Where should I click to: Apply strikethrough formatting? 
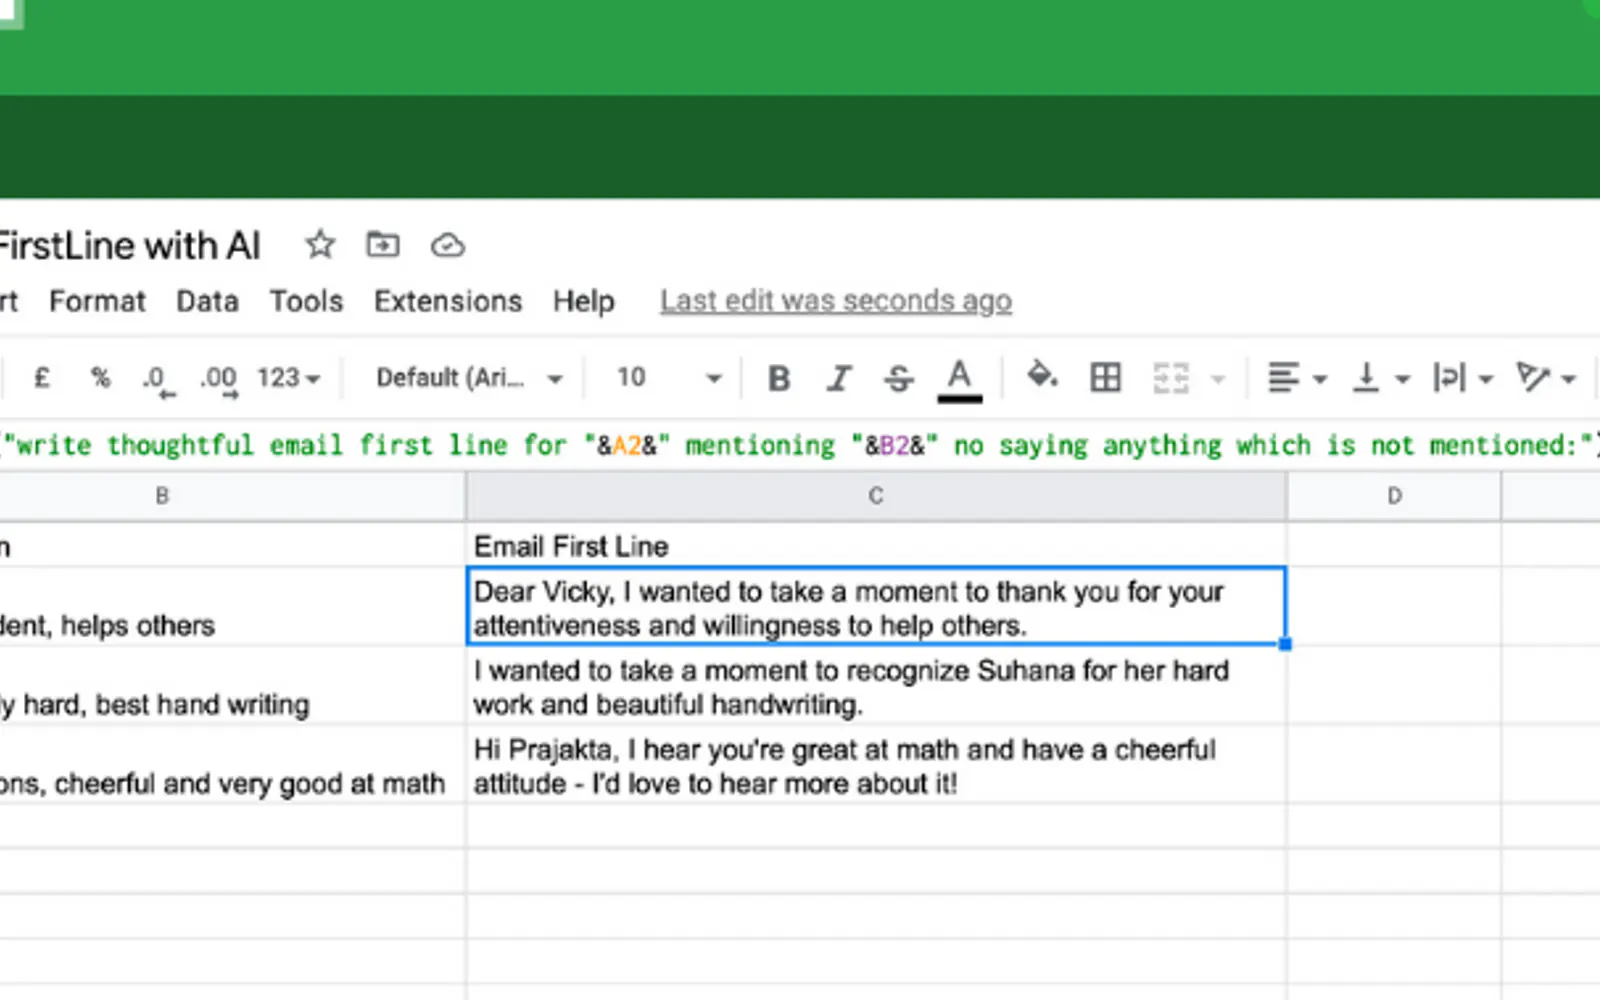[x=899, y=378]
